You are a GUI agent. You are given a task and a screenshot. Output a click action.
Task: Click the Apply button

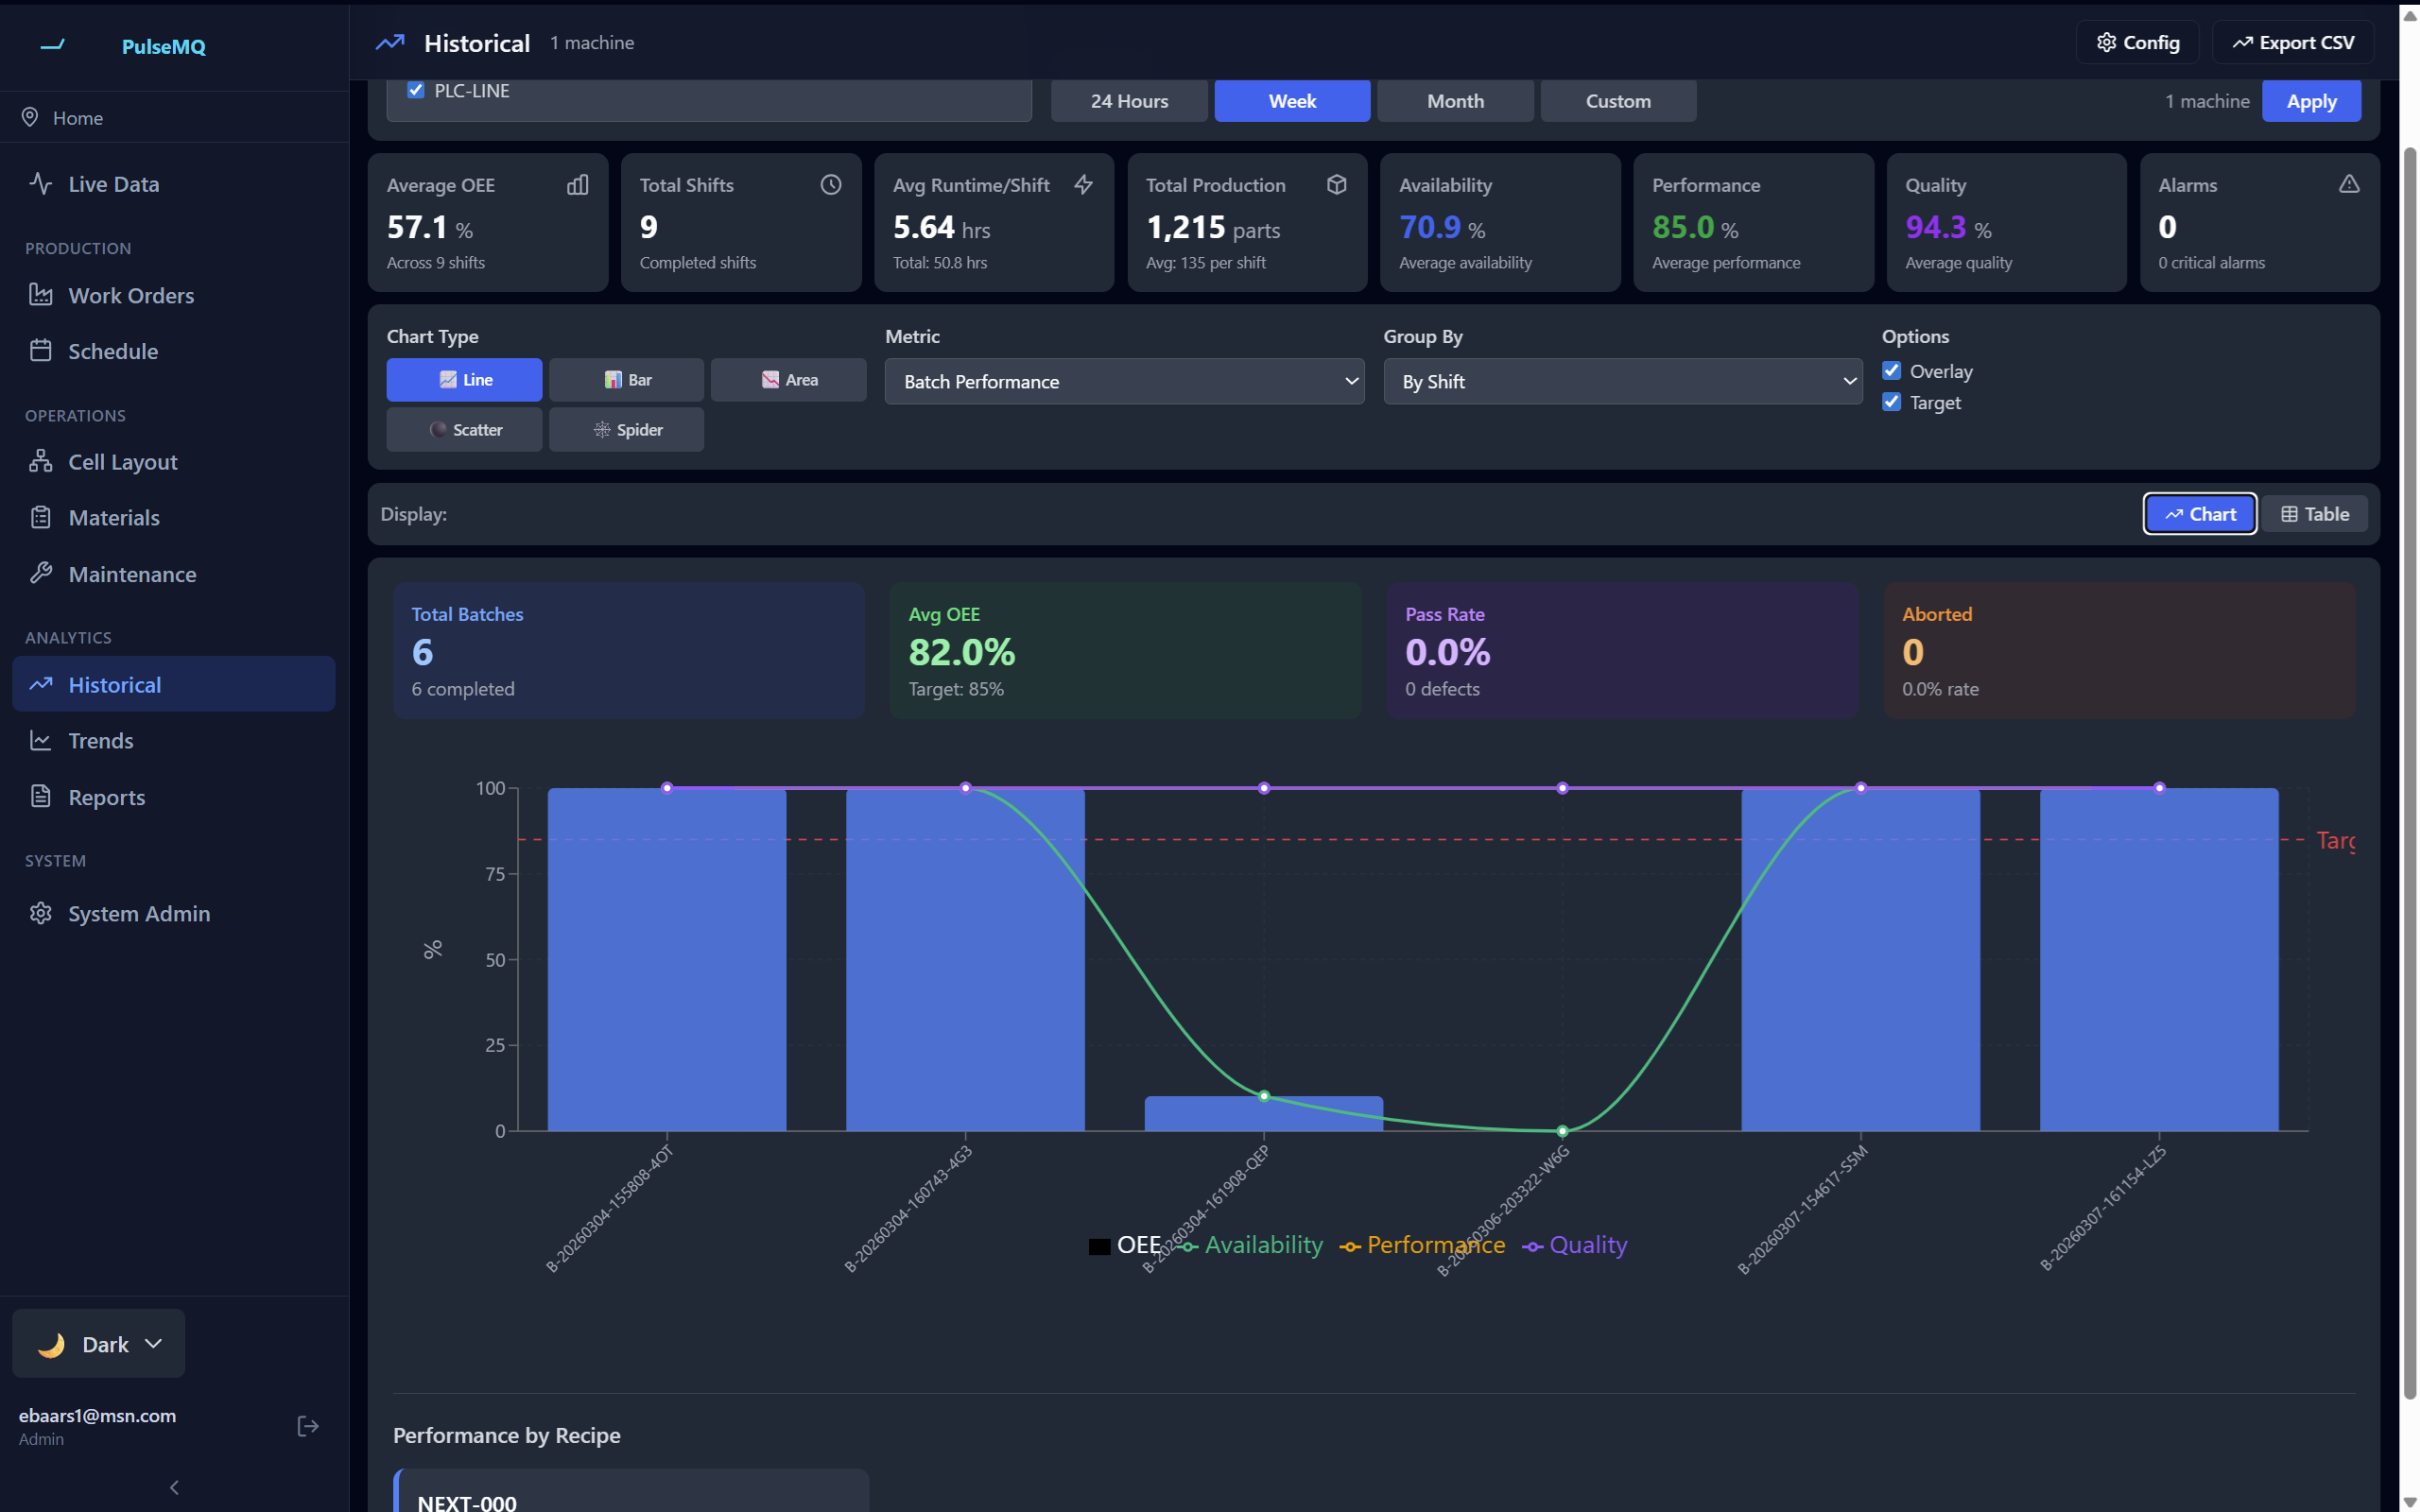[2311, 100]
